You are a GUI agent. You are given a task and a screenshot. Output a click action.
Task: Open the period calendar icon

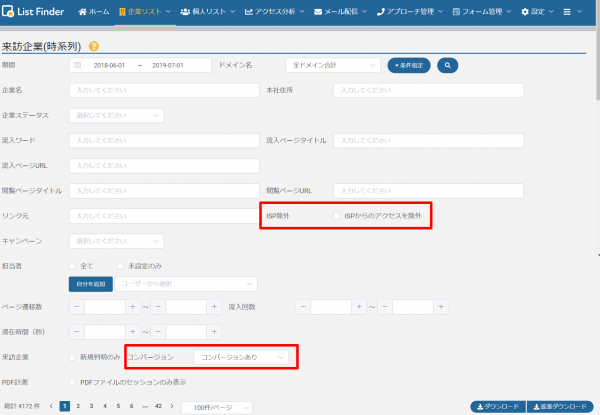pos(77,65)
